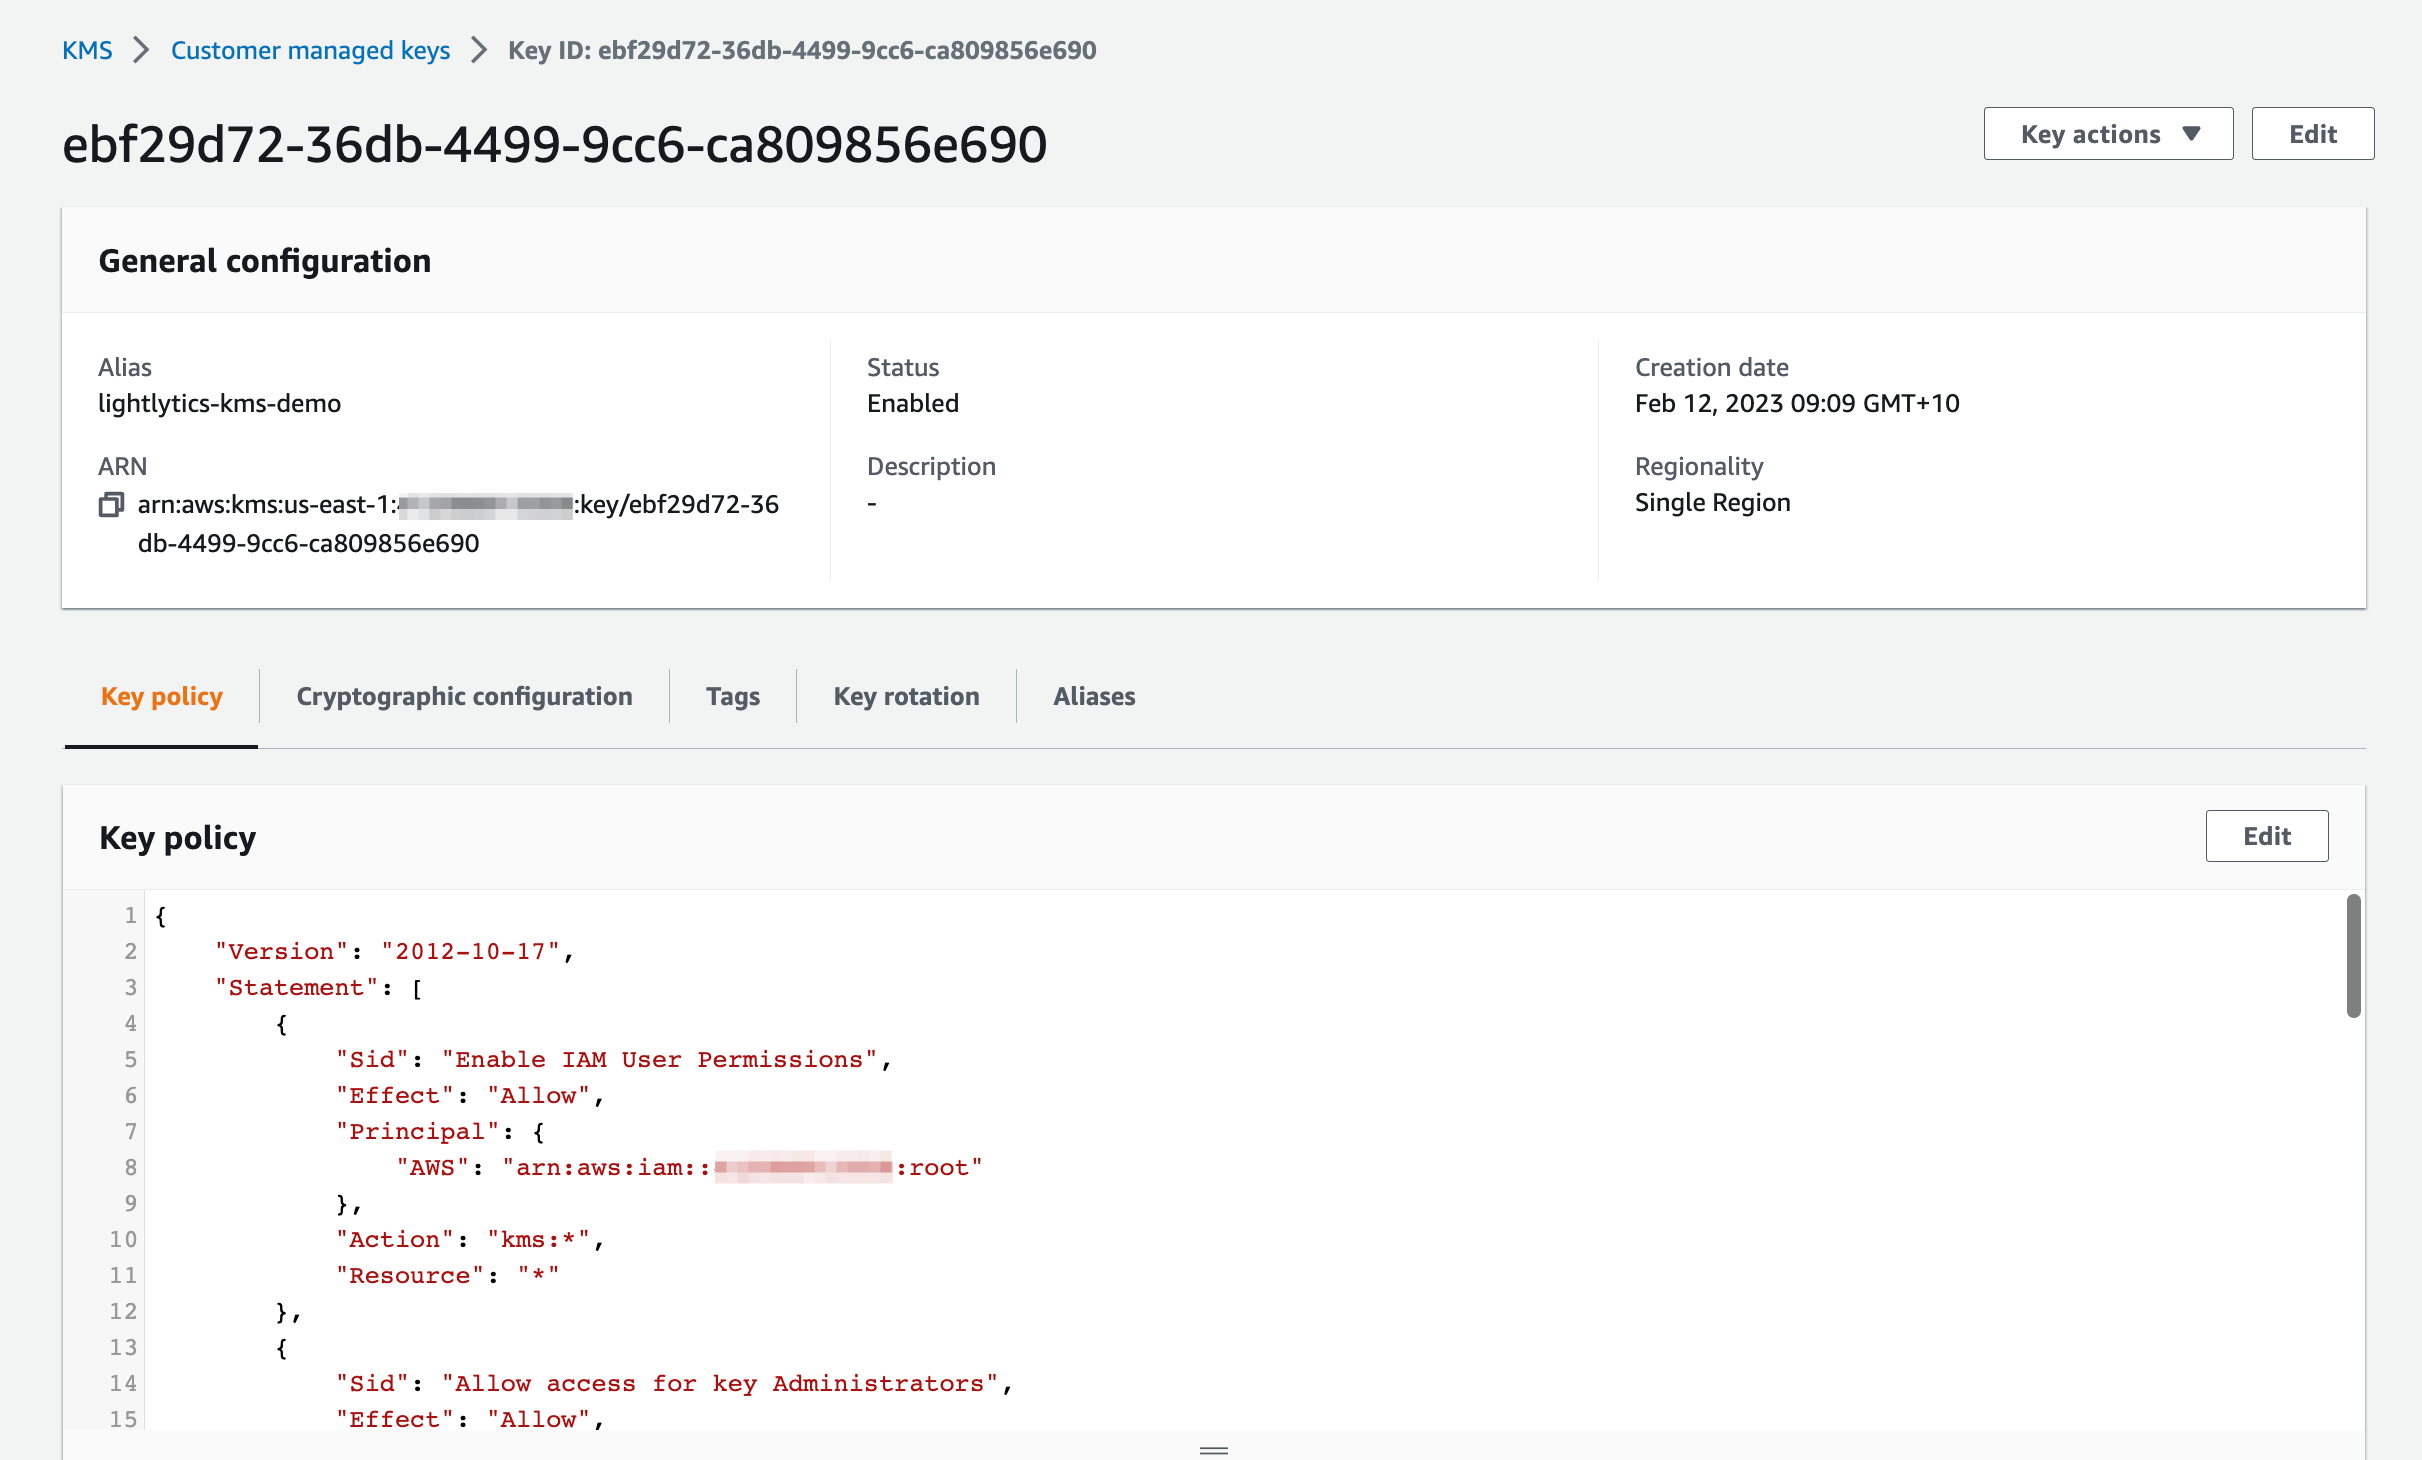Screen dimensions: 2422x1460
Task: Click the kms:* Action line
Action: coord(470,1239)
